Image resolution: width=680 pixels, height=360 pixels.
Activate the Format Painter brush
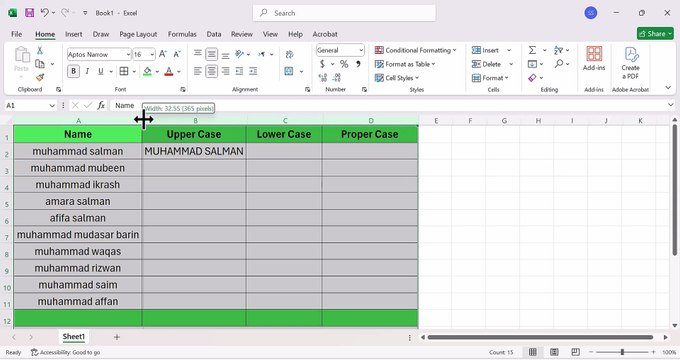39,77
